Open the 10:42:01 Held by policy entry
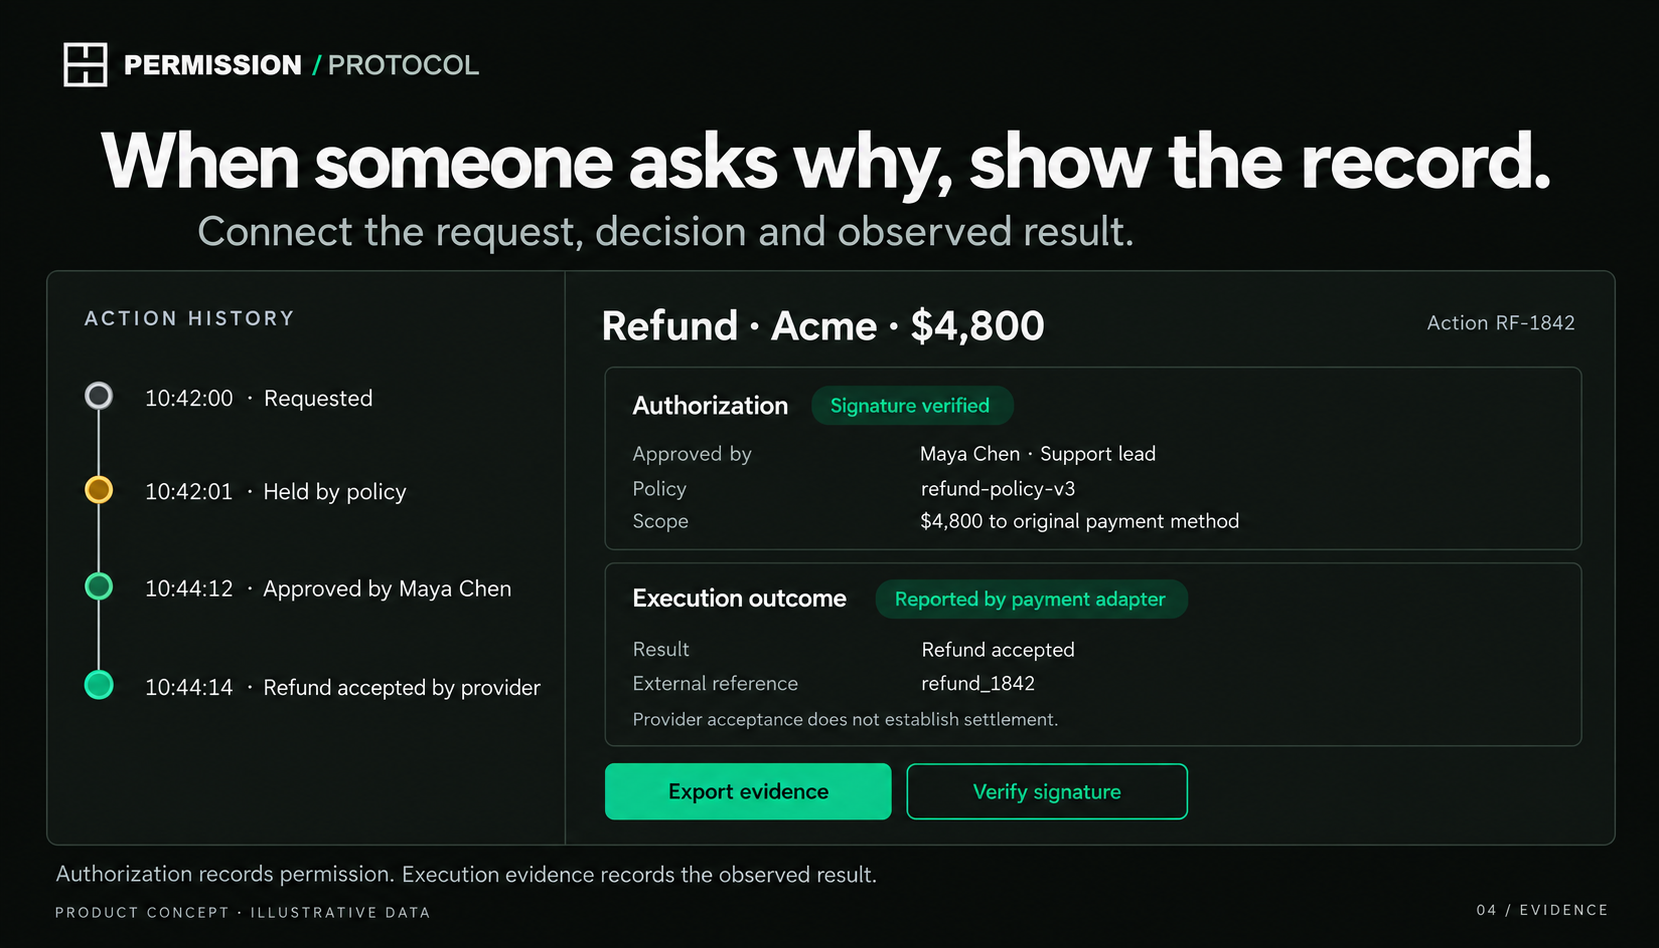This screenshot has height=948, width=1659. pyautogui.click(x=276, y=492)
